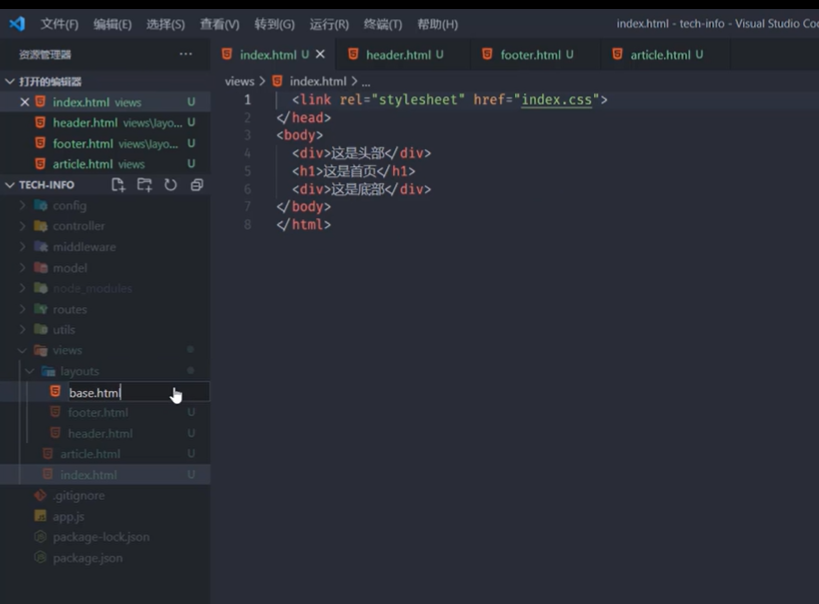Click the HTML5 icon beside the base.html input
Viewport: 819px width, 604px height.
55,391
